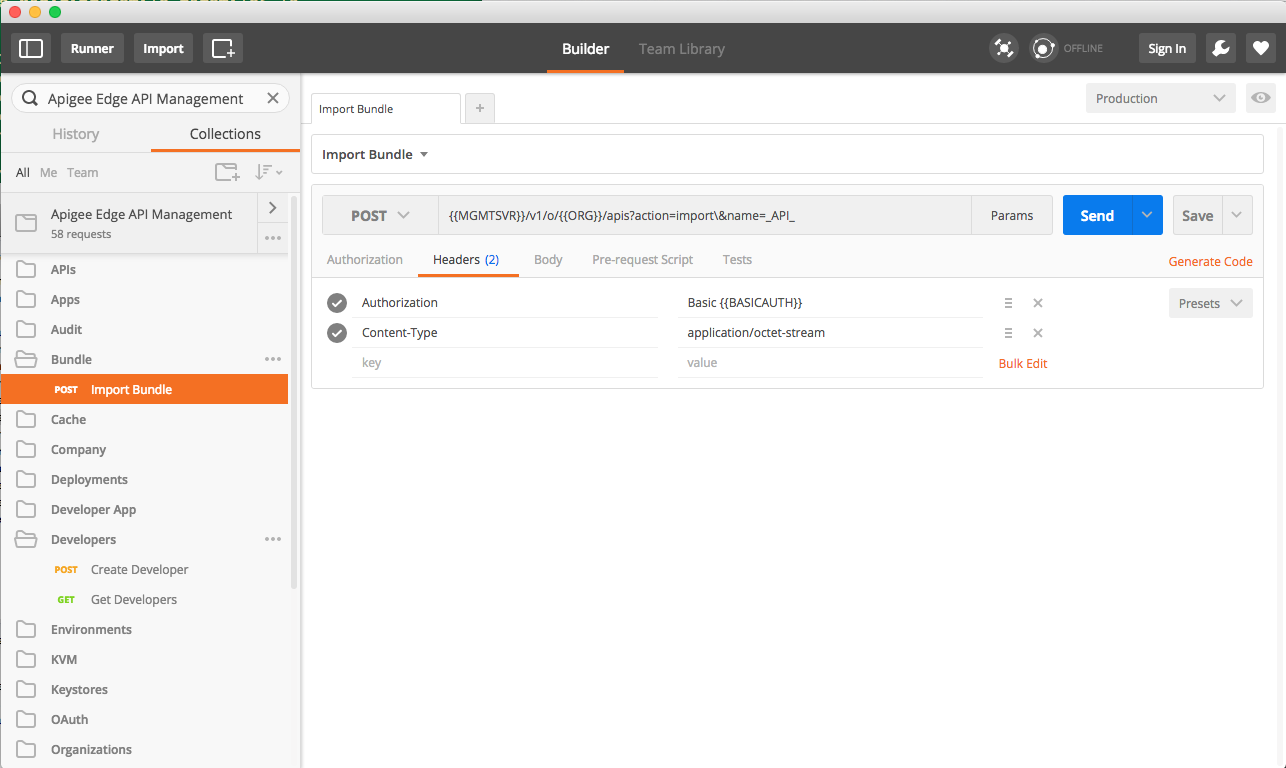Create a new collection folder icon
Viewport: 1286px width, 768px height.
point(228,172)
